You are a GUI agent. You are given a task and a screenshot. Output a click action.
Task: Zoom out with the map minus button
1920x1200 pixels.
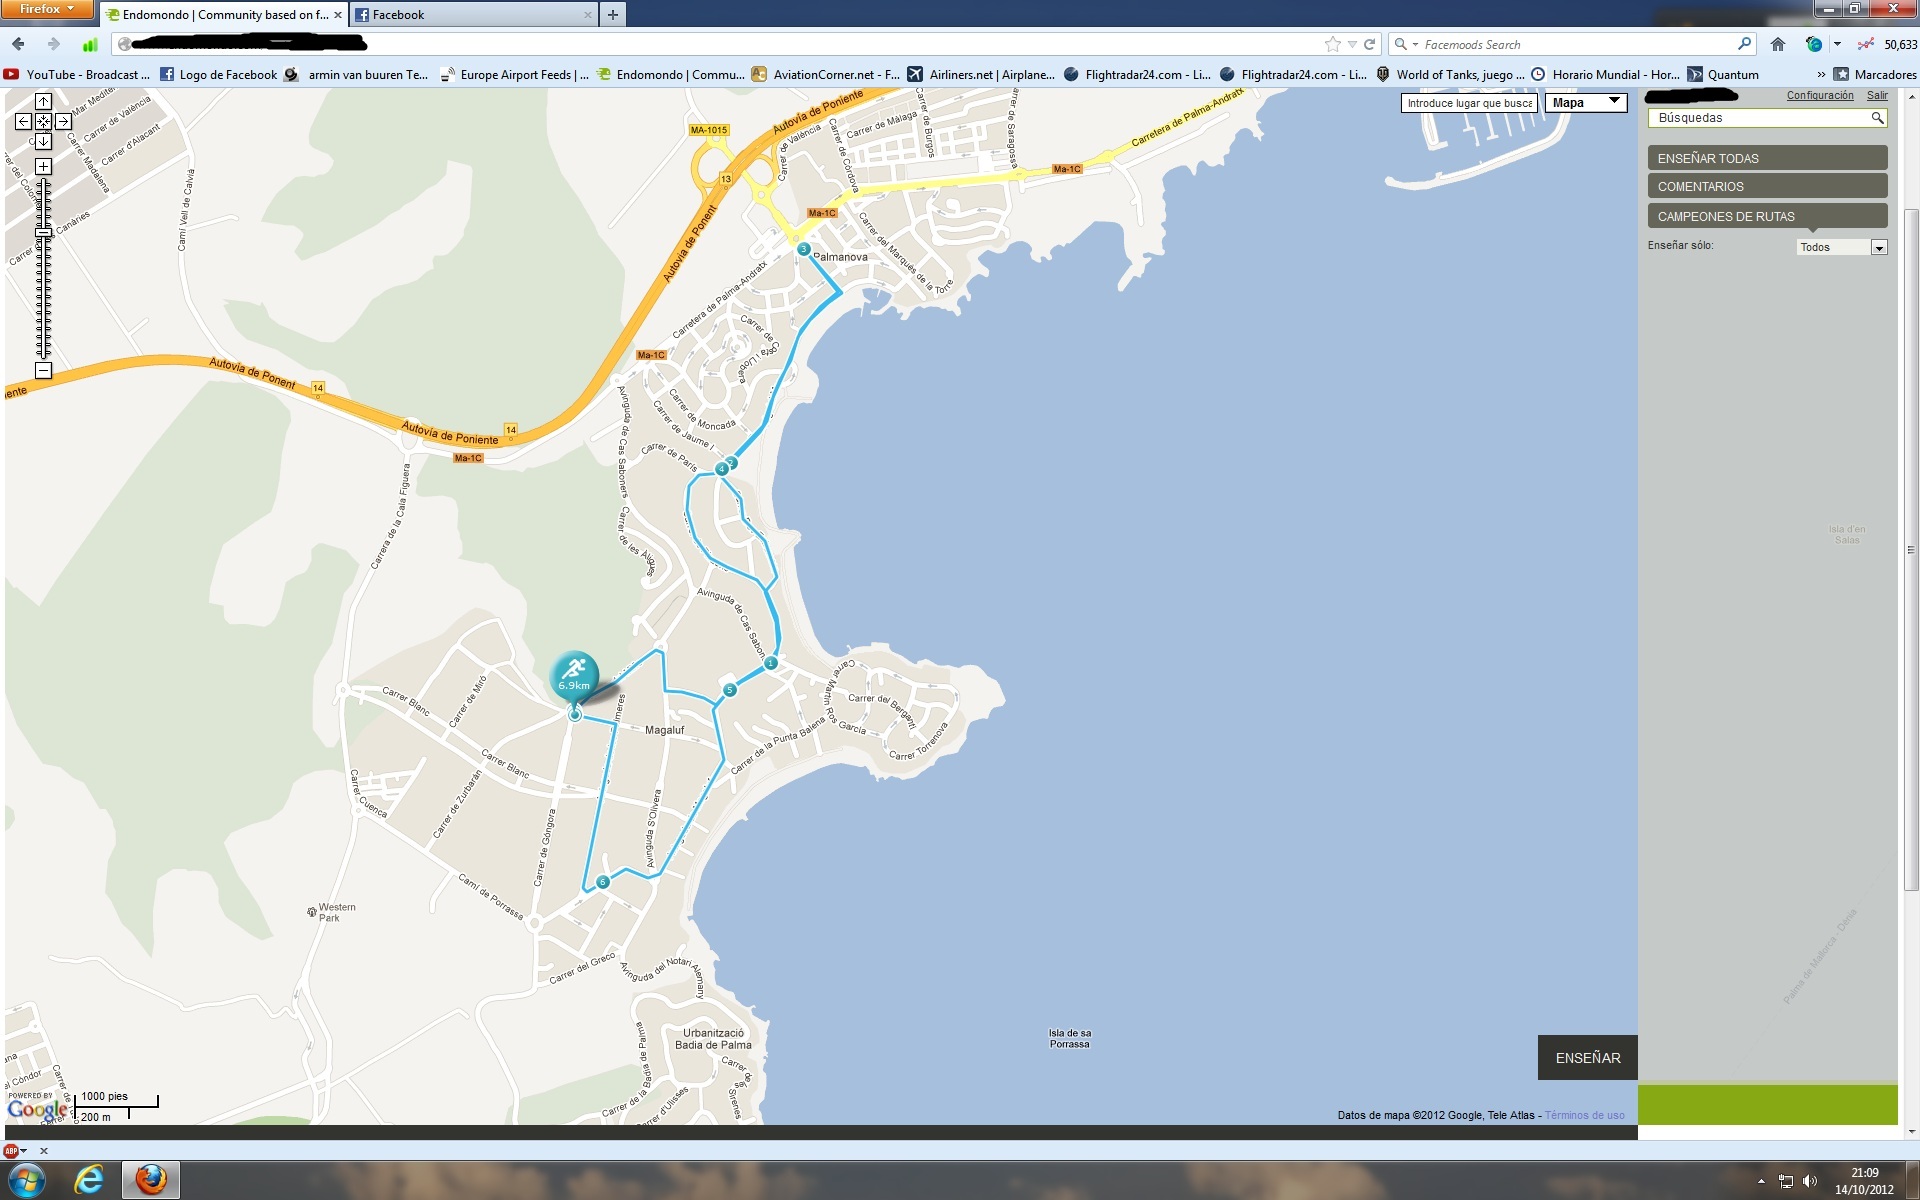pos(43,370)
